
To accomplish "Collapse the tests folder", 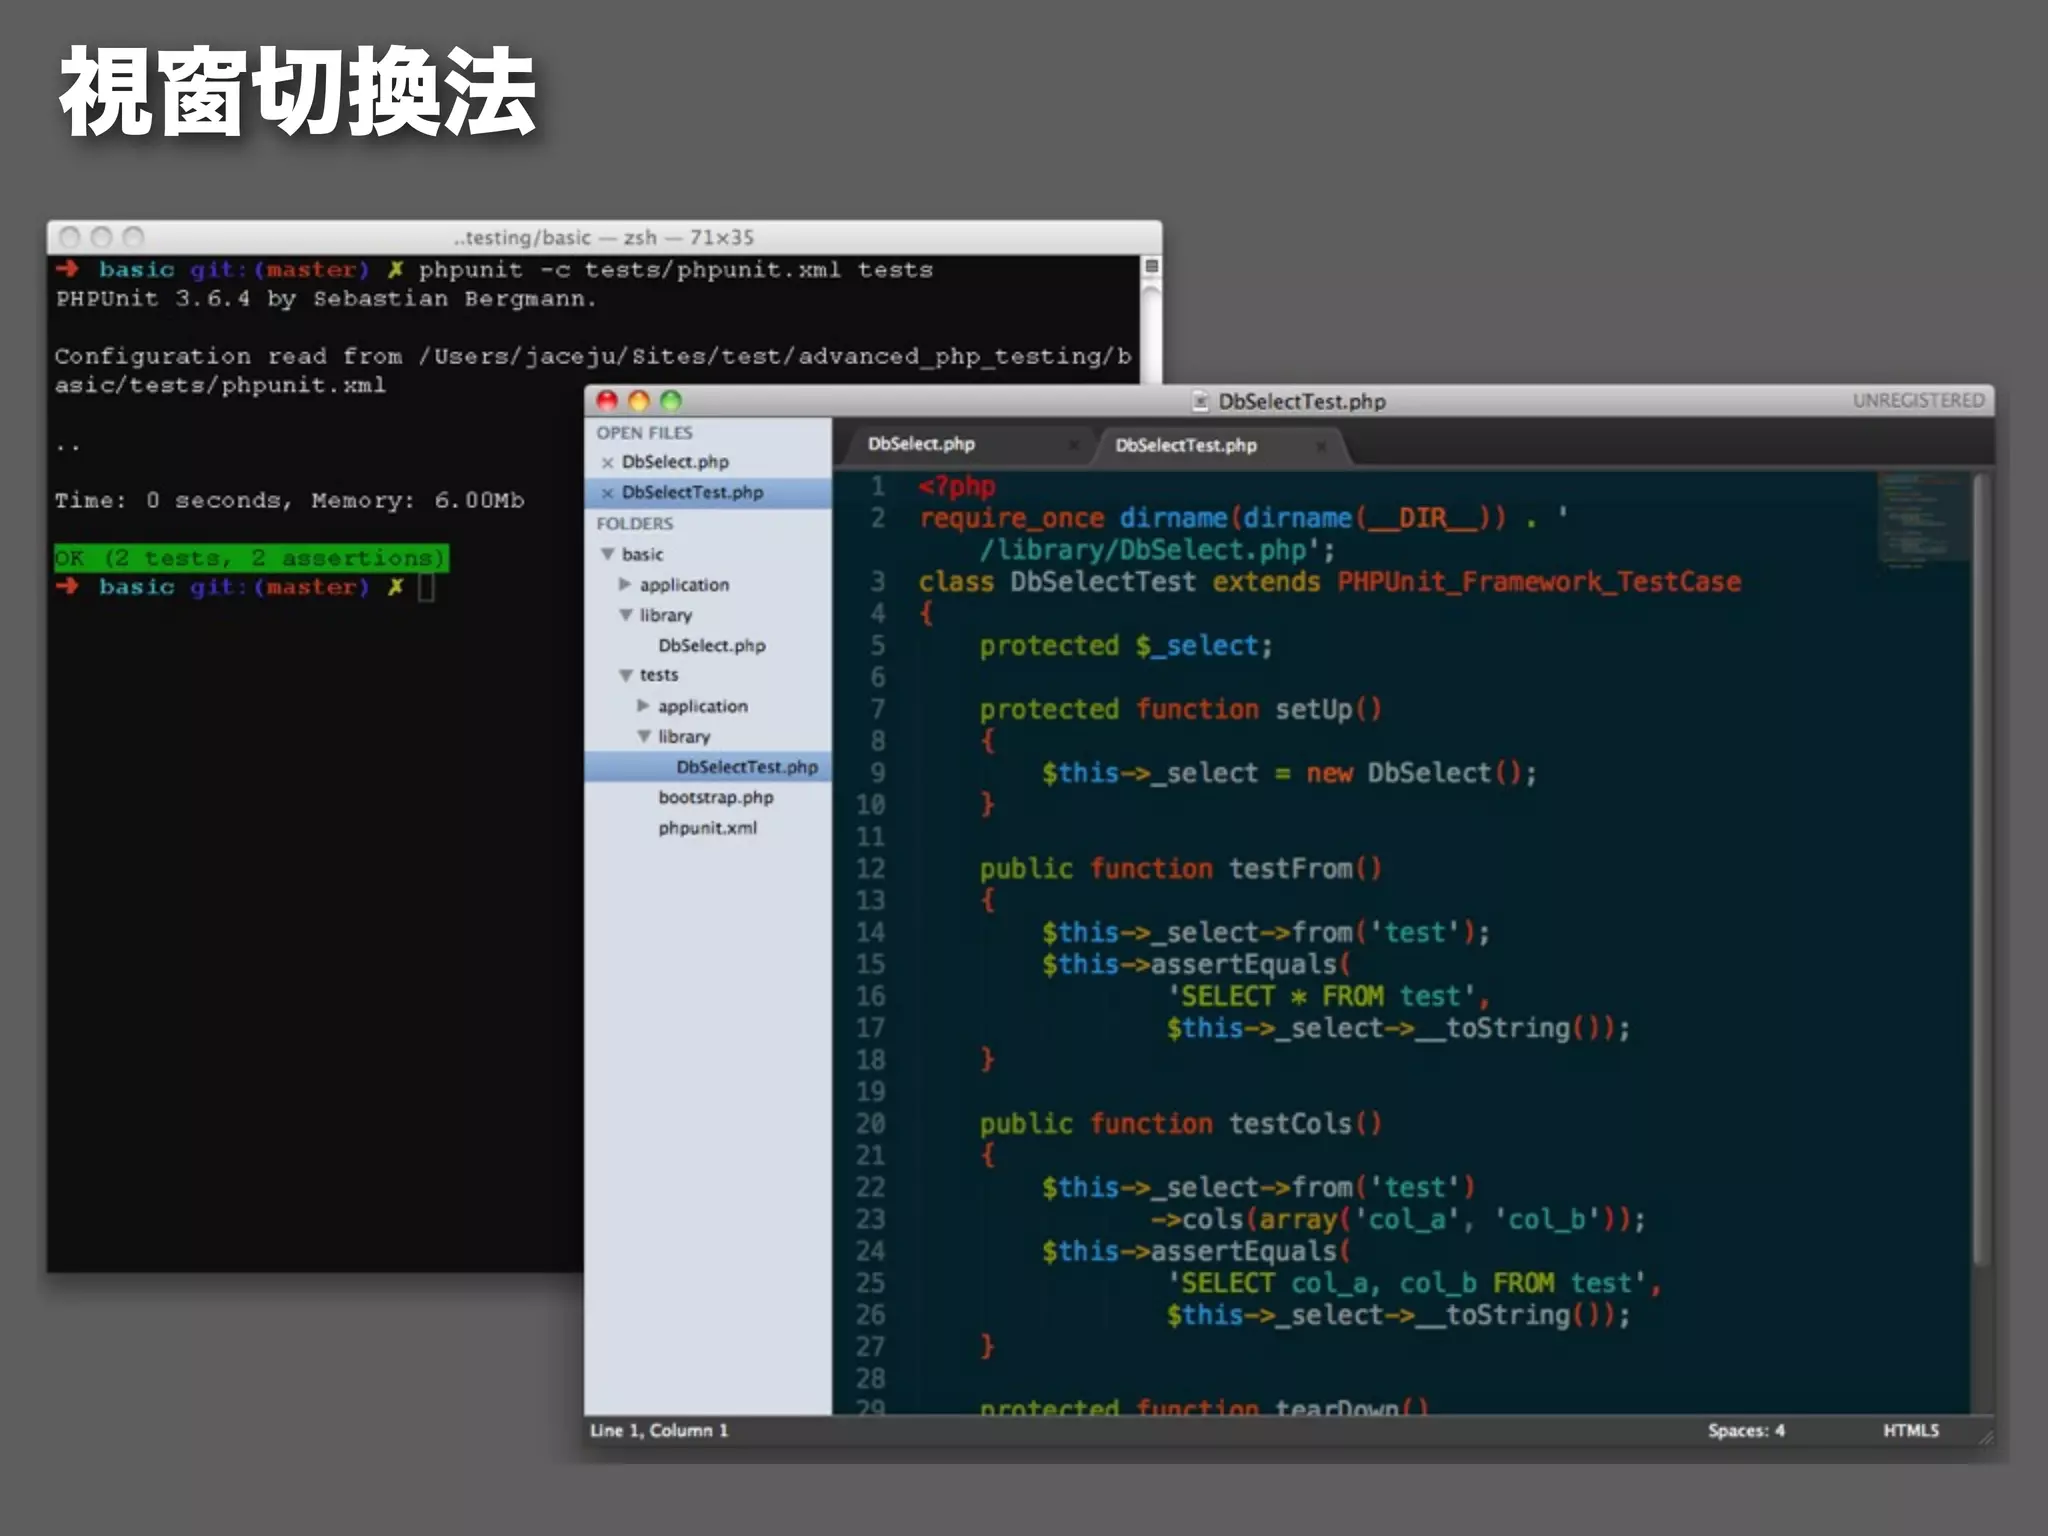I will tap(625, 675).
